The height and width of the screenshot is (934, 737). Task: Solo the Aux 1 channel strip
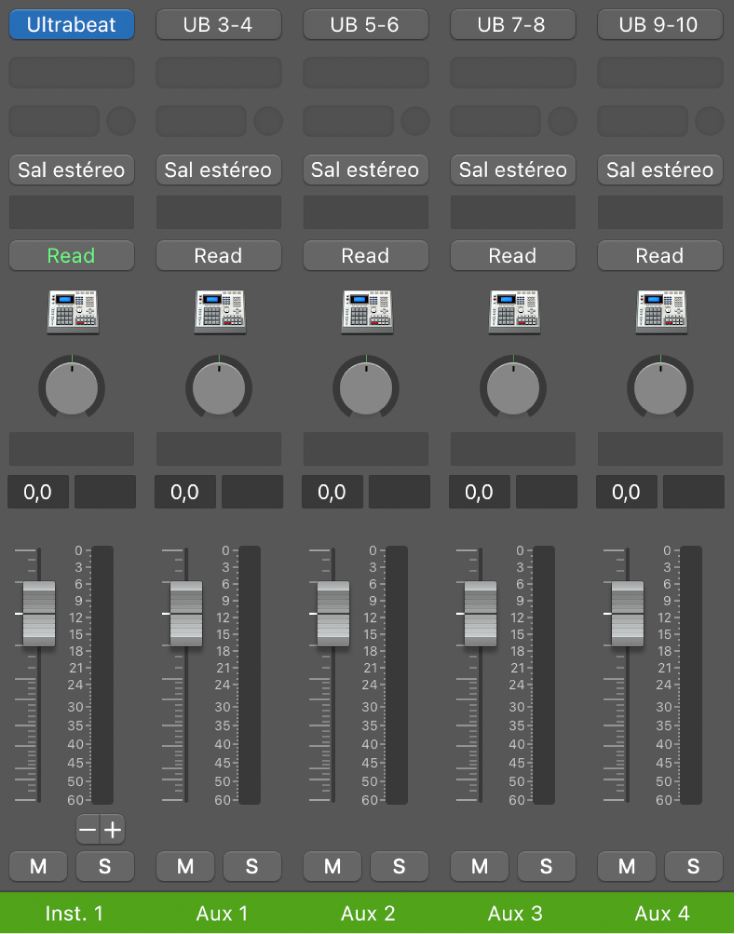252,866
